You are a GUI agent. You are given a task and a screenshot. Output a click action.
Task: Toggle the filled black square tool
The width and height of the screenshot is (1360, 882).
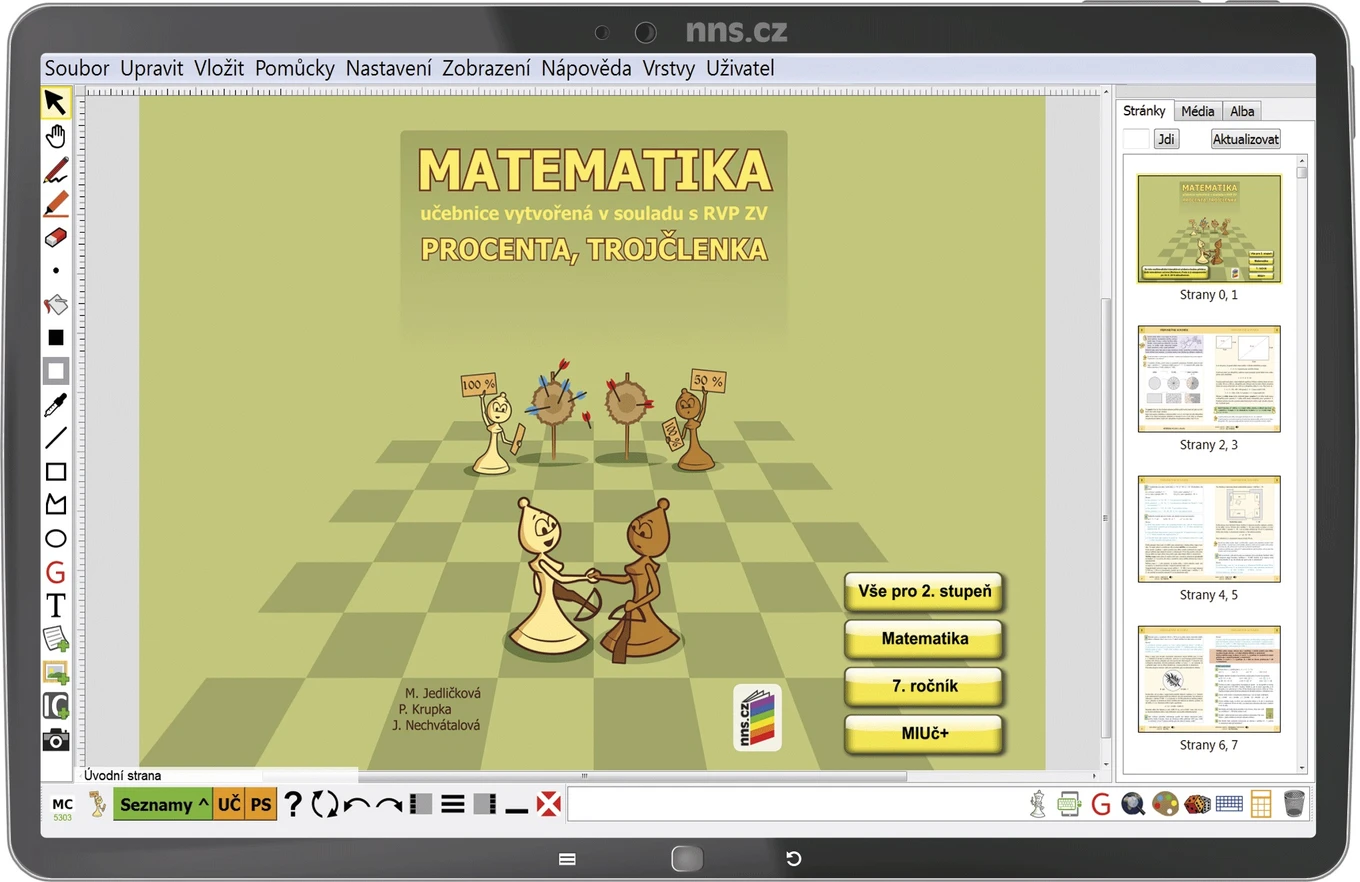[x=56, y=338]
